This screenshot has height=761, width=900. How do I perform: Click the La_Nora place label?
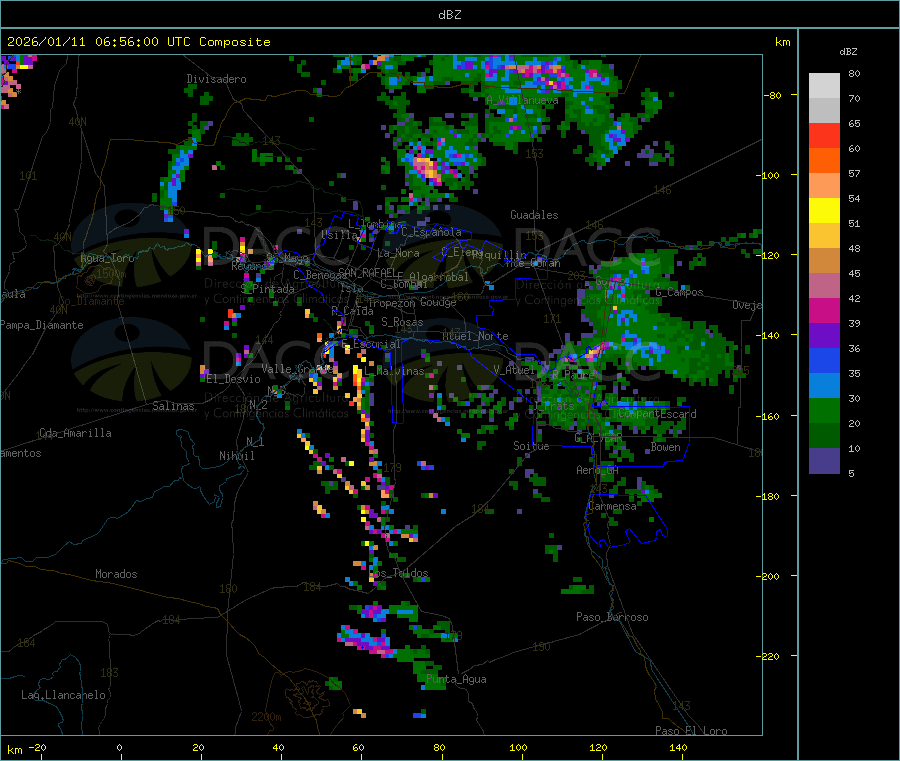click(398, 253)
